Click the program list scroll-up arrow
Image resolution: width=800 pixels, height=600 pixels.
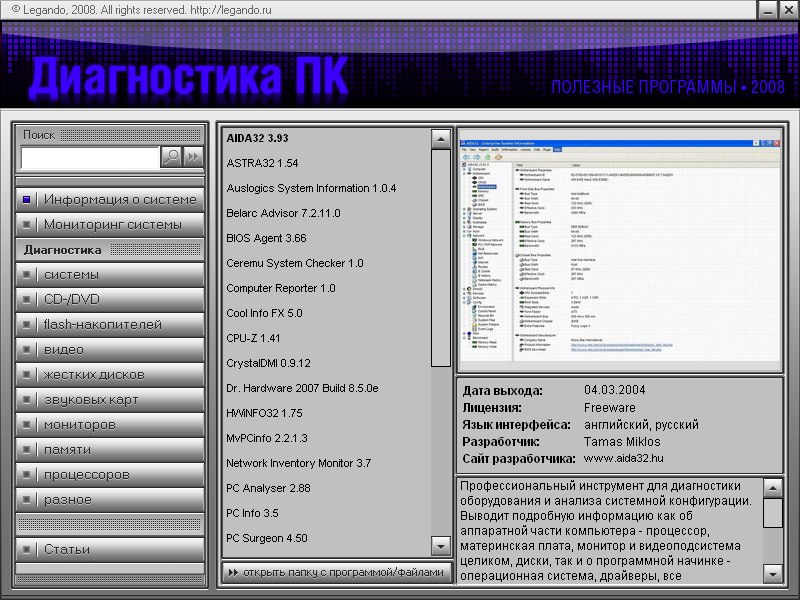(x=441, y=139)
